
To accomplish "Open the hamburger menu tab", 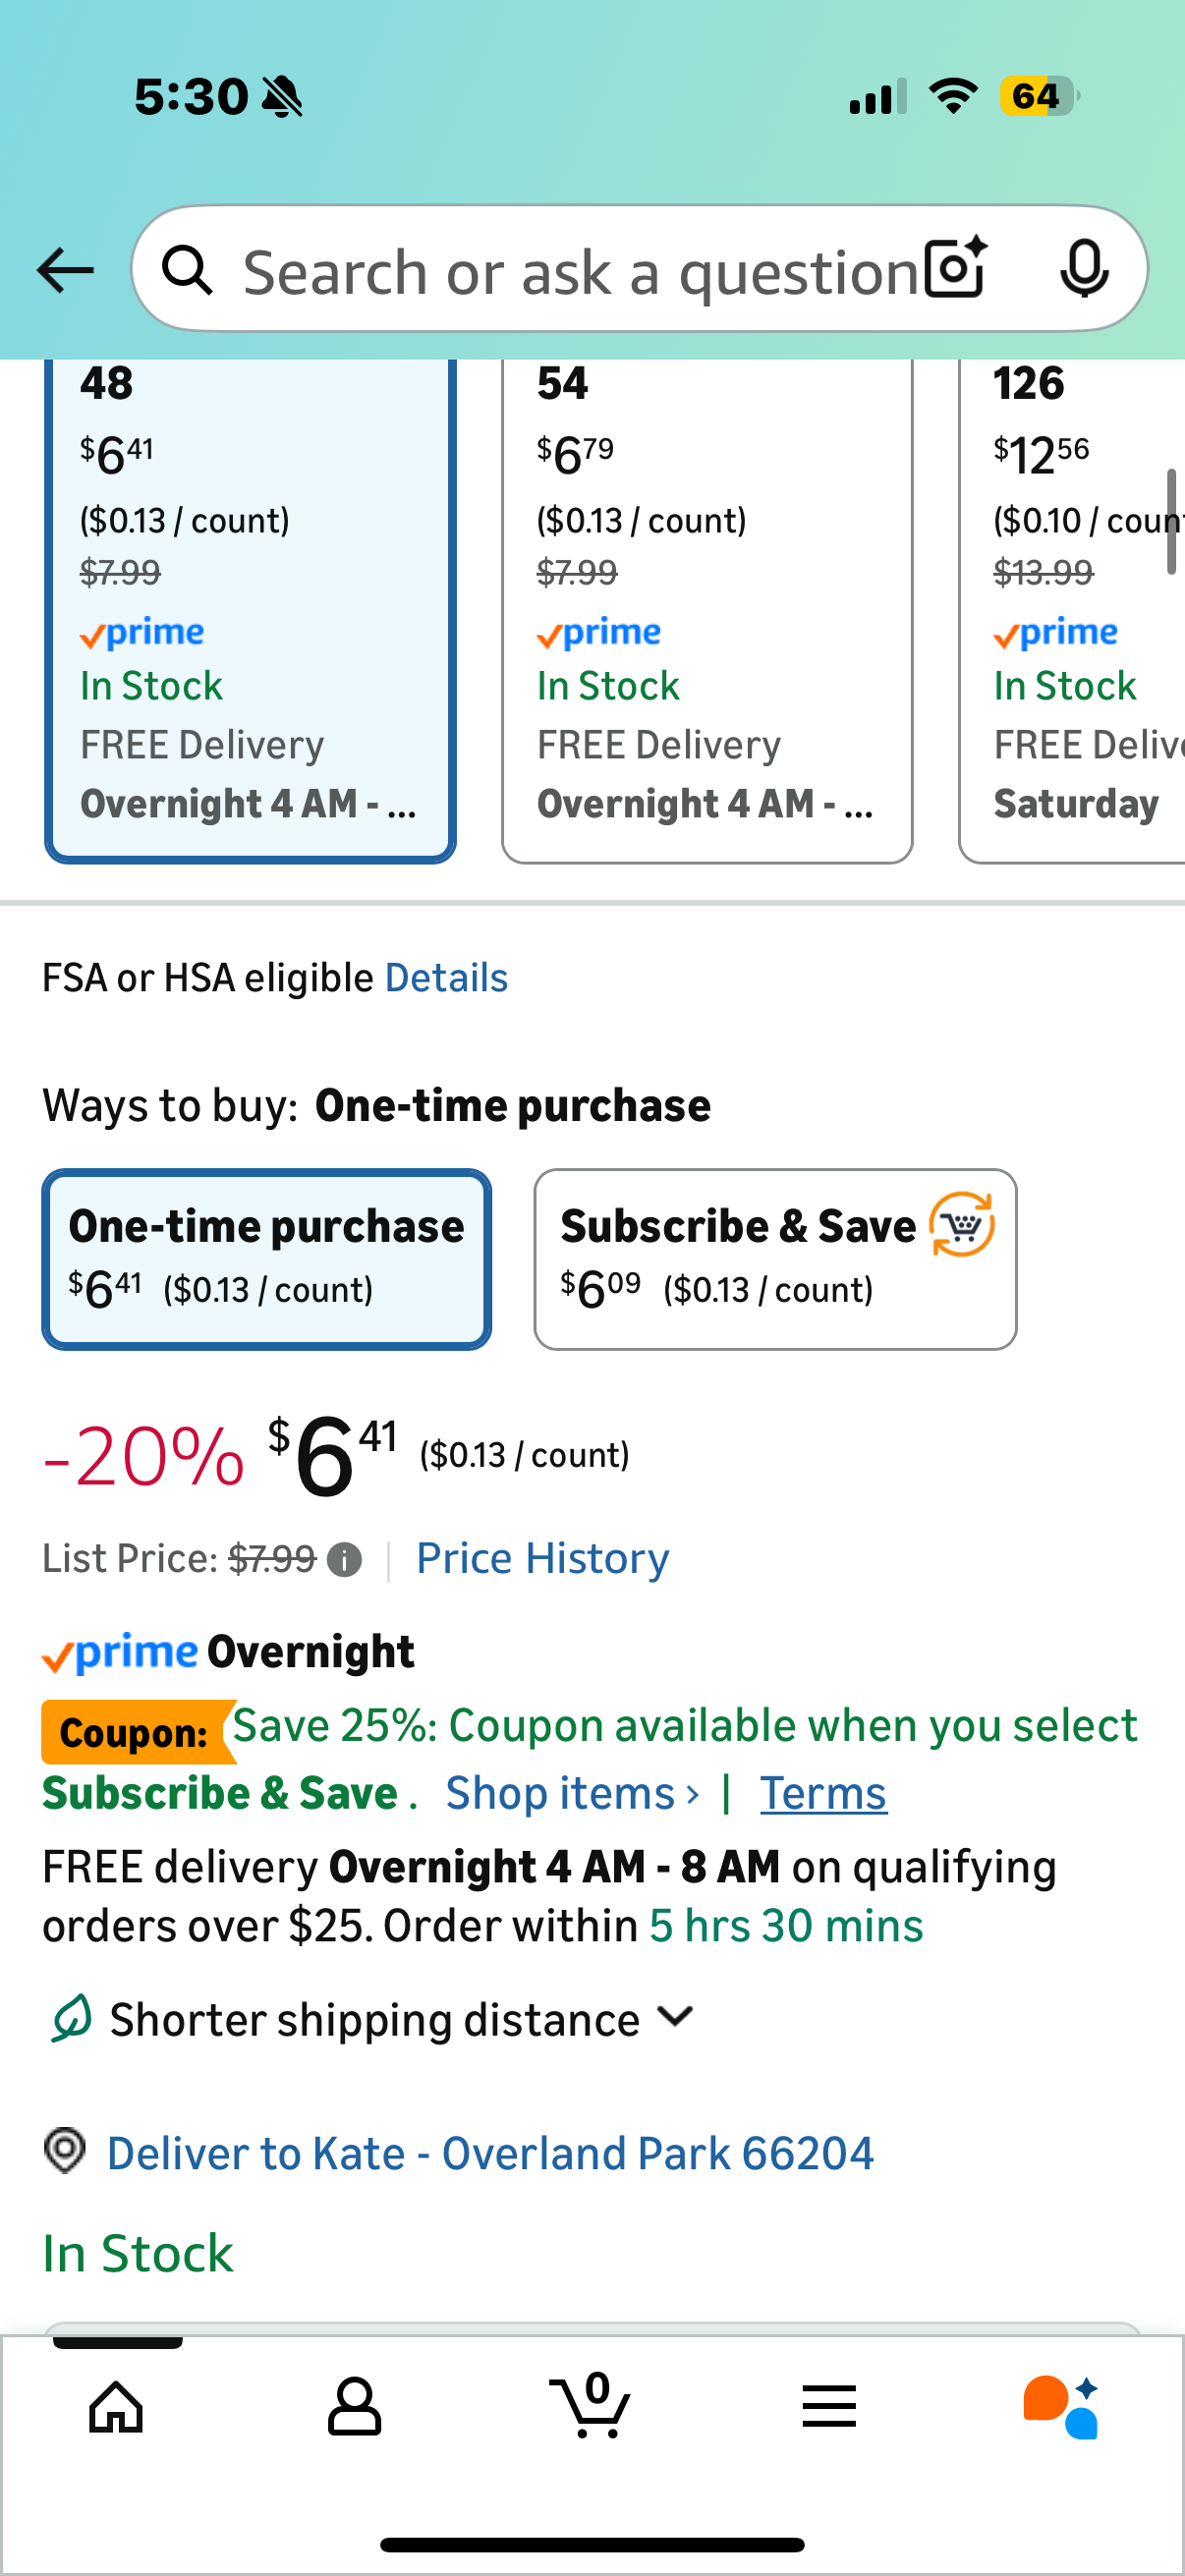I will 829,2406.
